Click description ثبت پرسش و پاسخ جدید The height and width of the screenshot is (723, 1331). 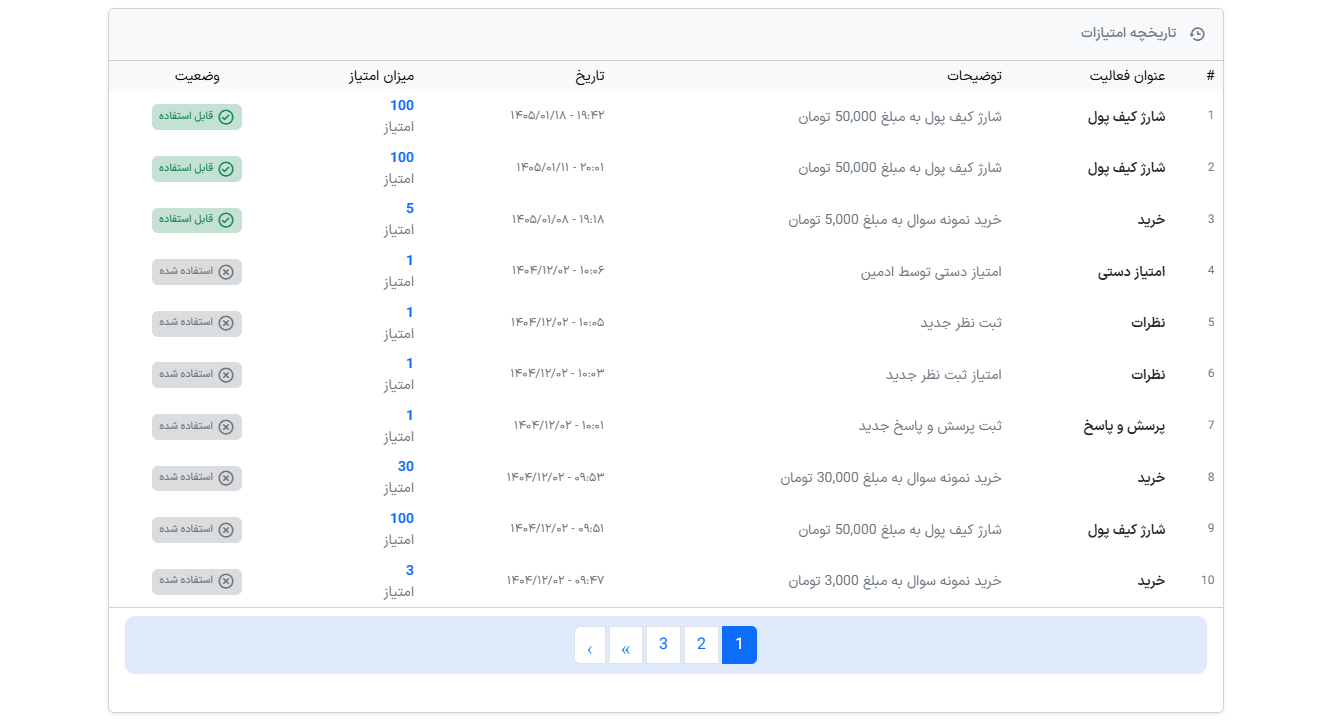tap(930, 427)
